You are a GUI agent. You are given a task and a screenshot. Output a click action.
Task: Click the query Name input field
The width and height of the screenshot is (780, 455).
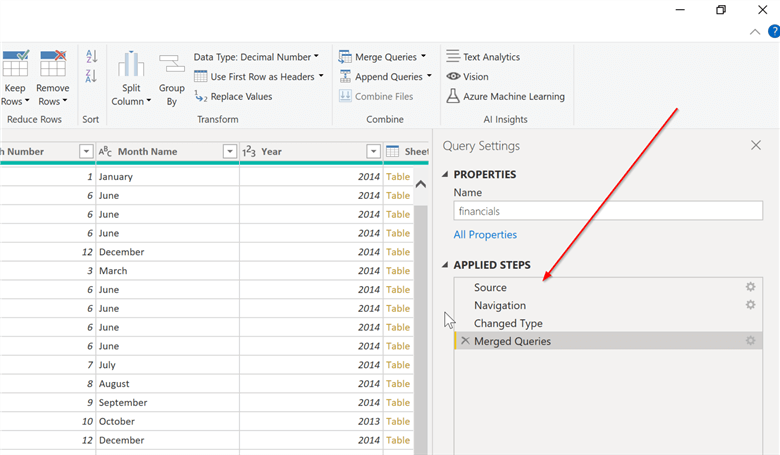pos(607,211)
